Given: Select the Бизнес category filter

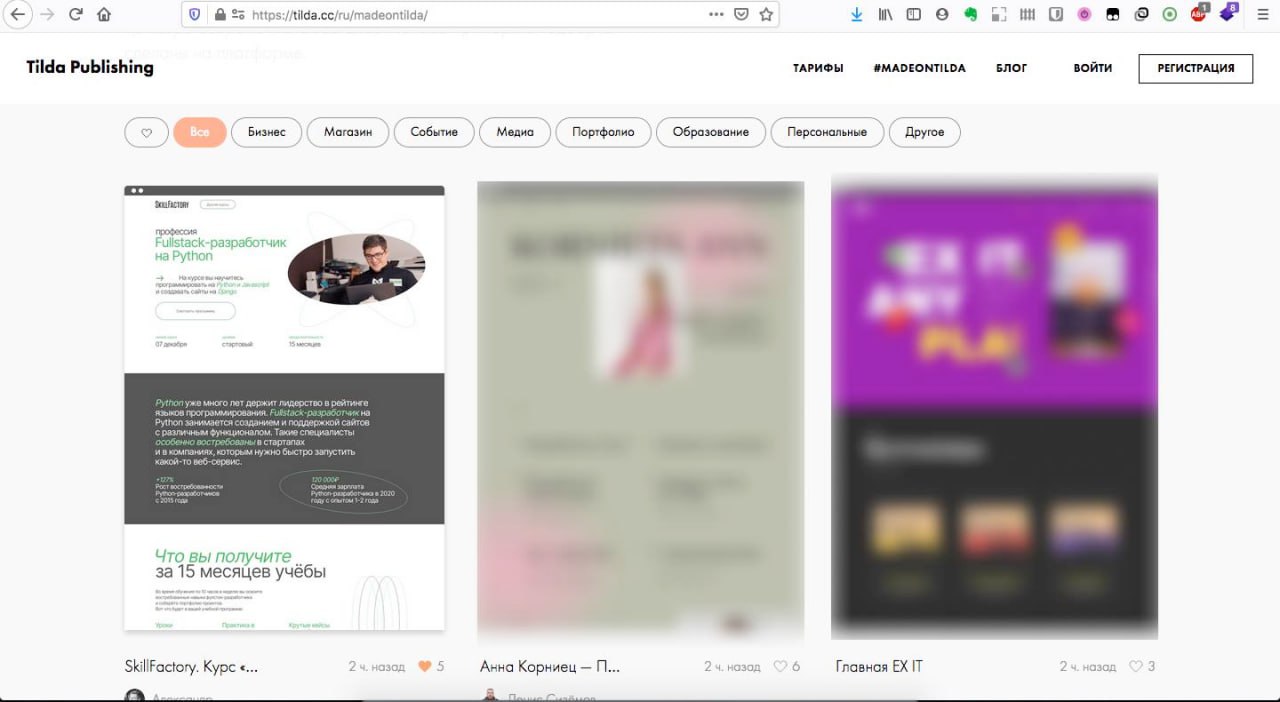Looking at the screenshot, I should pos(266,132).
